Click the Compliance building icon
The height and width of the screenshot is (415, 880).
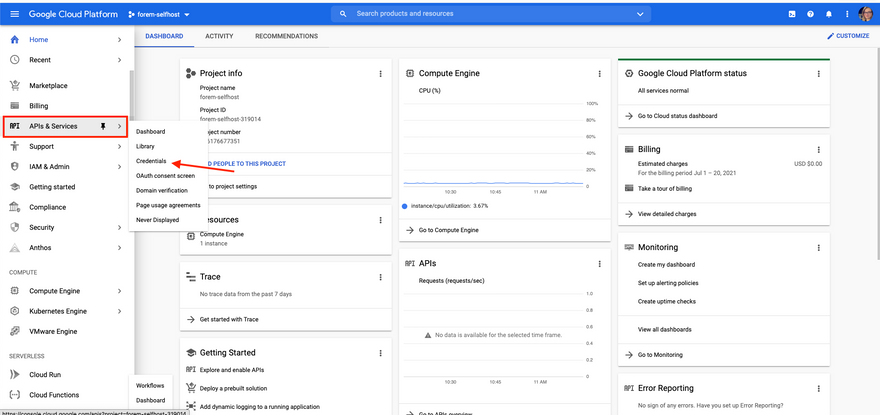15,207
